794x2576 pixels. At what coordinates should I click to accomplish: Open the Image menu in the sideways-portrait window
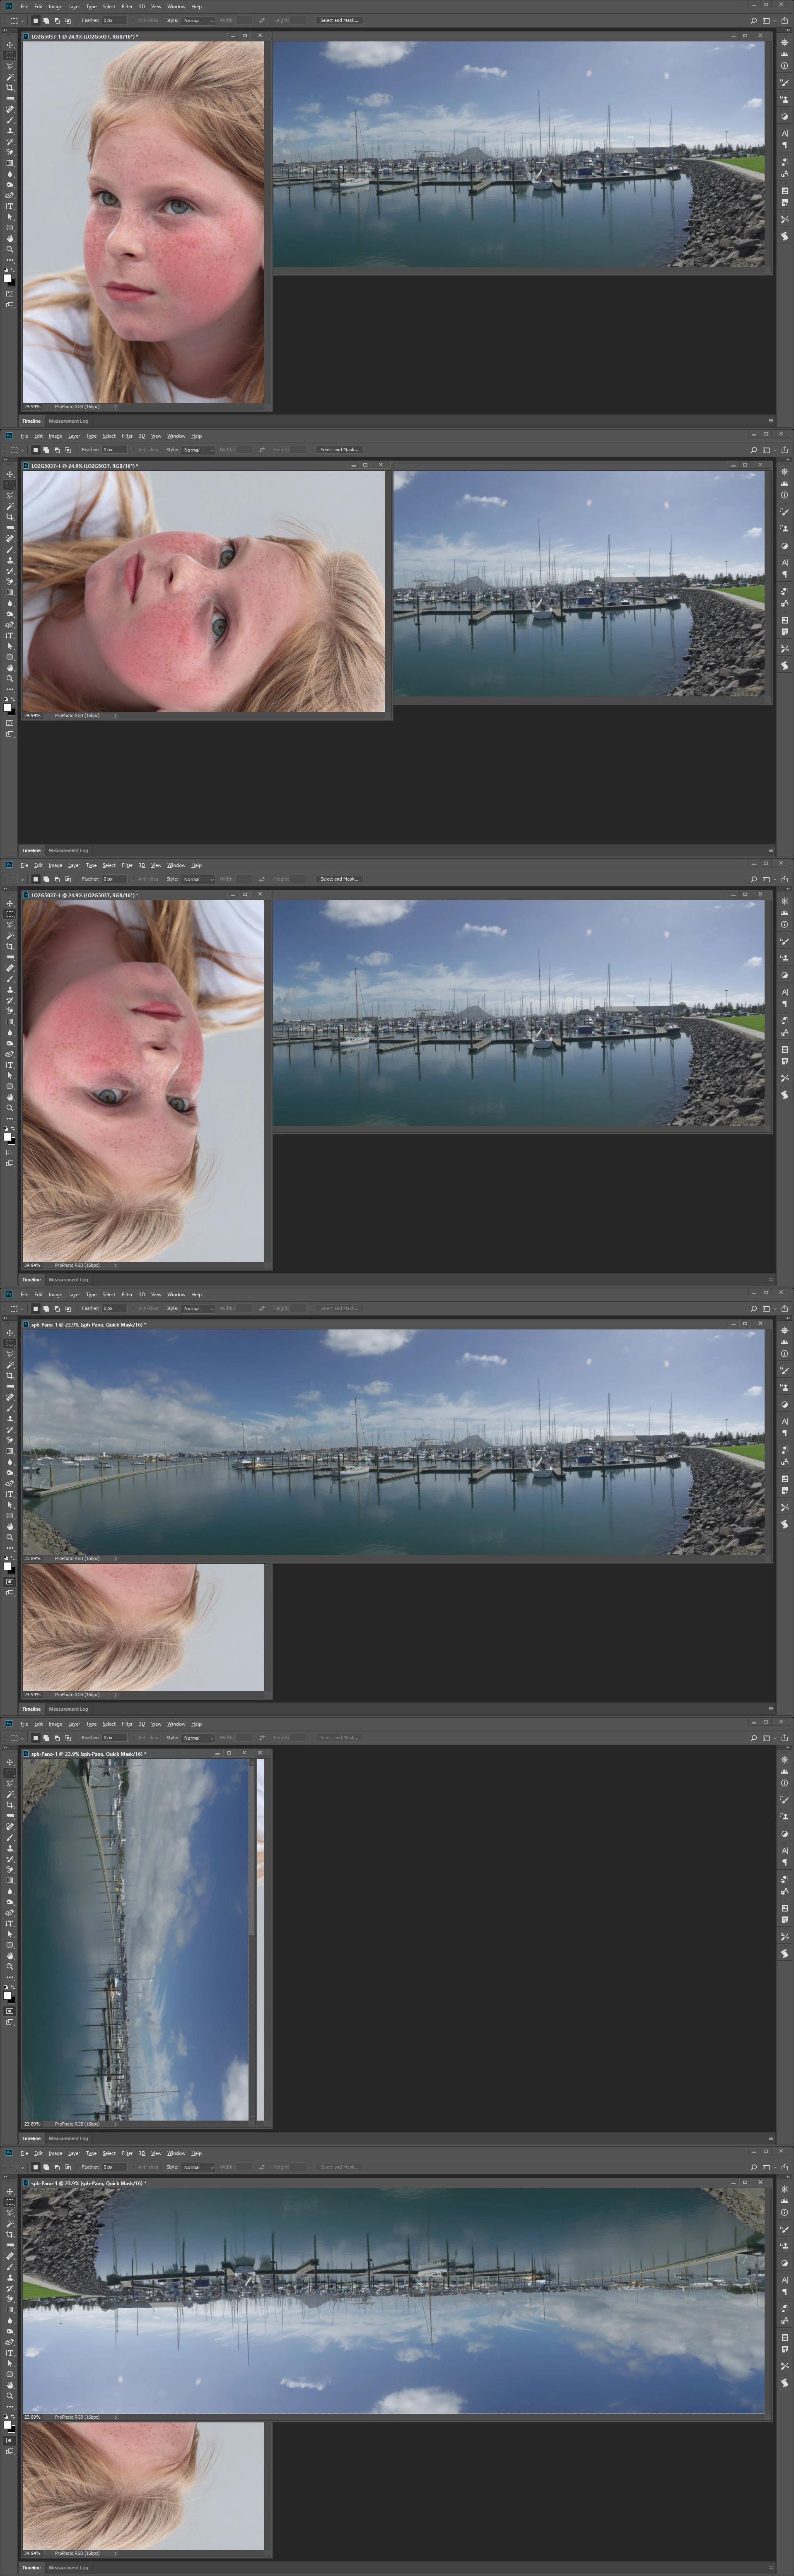coord(55,436)
